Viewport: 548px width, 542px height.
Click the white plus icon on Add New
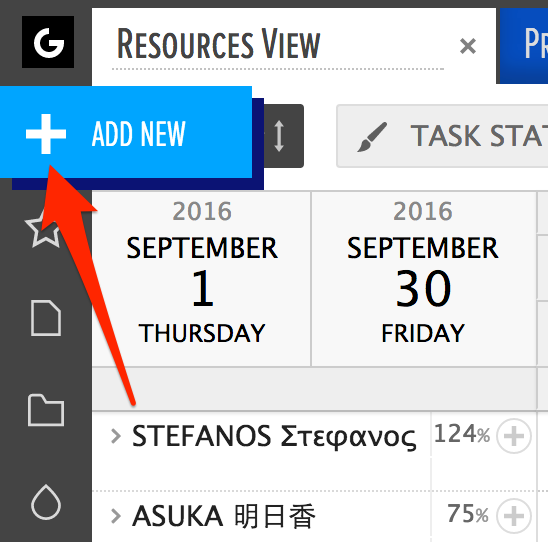coord(46,134)
